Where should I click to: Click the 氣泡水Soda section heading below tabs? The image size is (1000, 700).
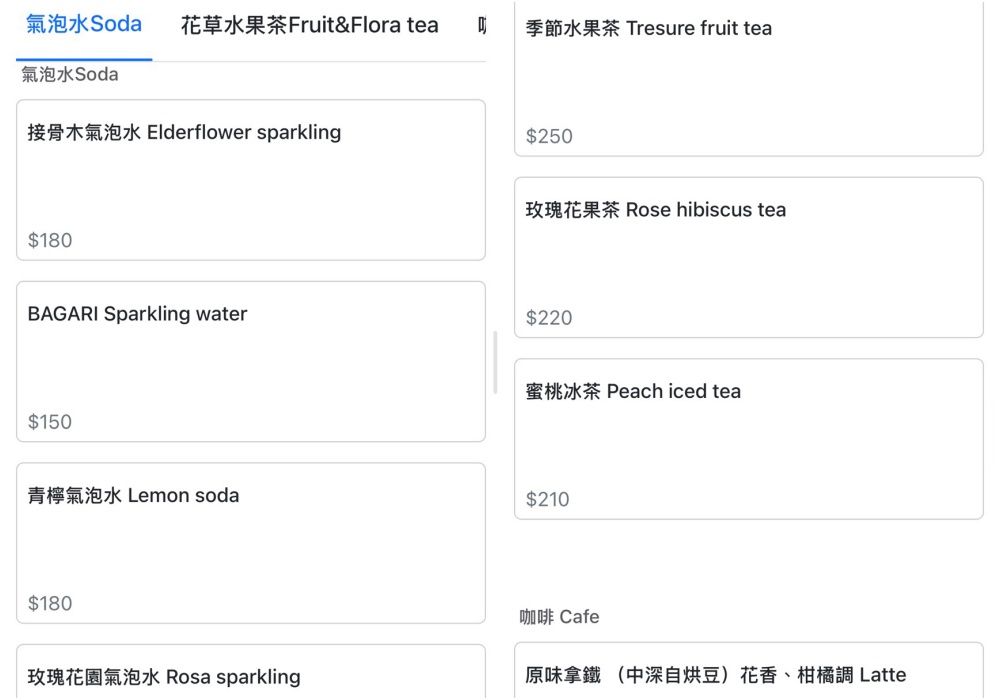click(x=70, y=75)
